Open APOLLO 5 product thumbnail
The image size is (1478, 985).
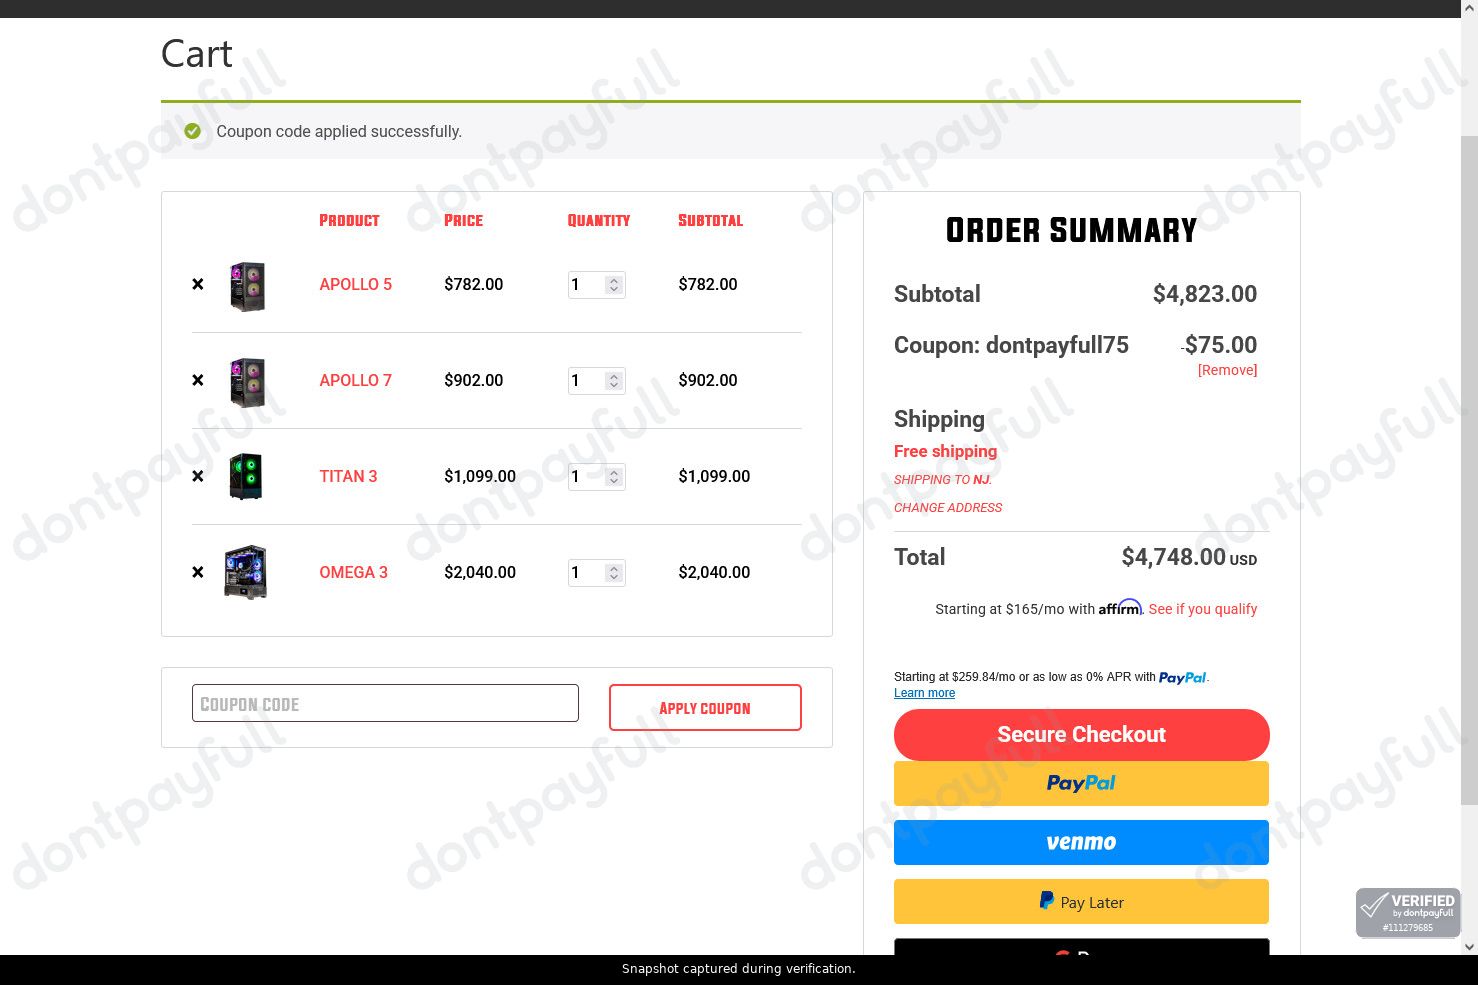tap(246, 286)
